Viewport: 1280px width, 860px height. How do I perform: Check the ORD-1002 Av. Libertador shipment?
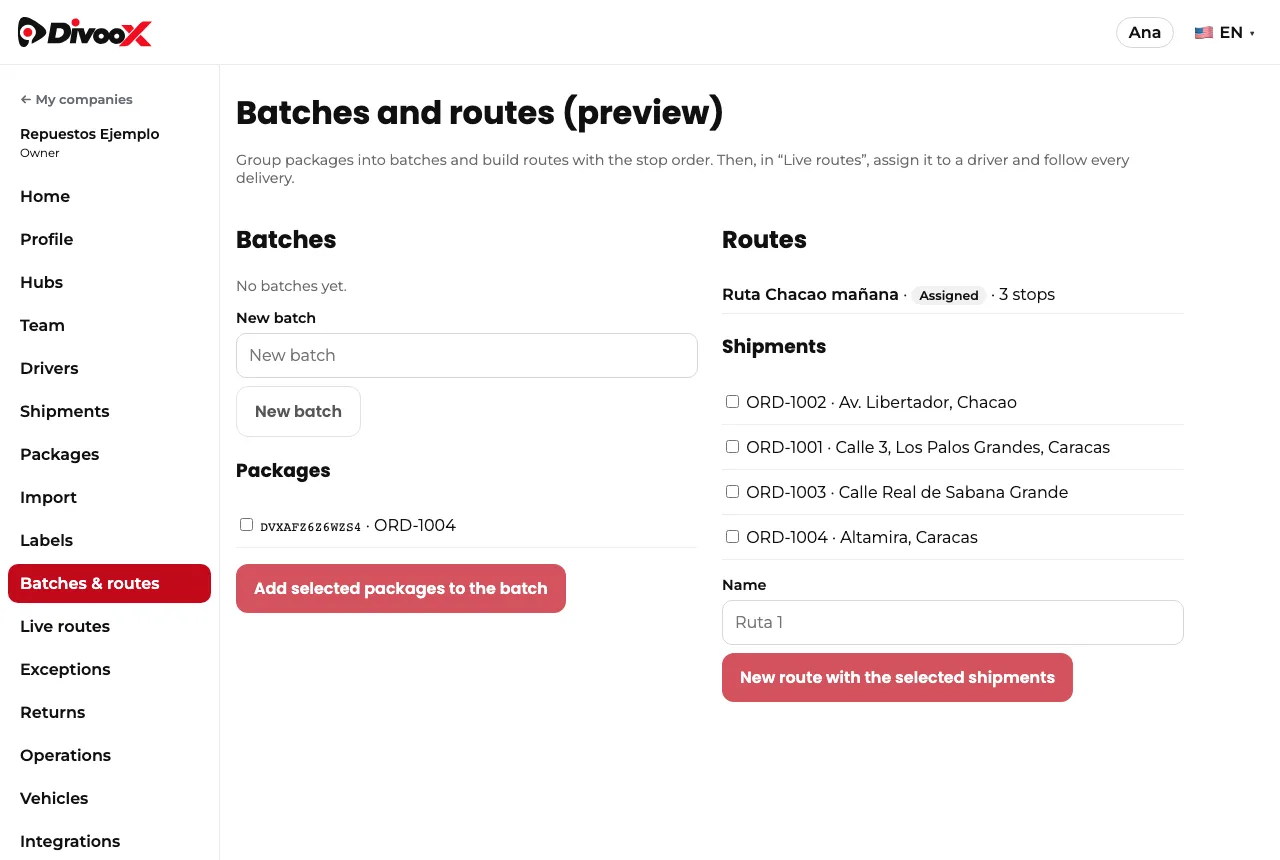click(732, 401)
